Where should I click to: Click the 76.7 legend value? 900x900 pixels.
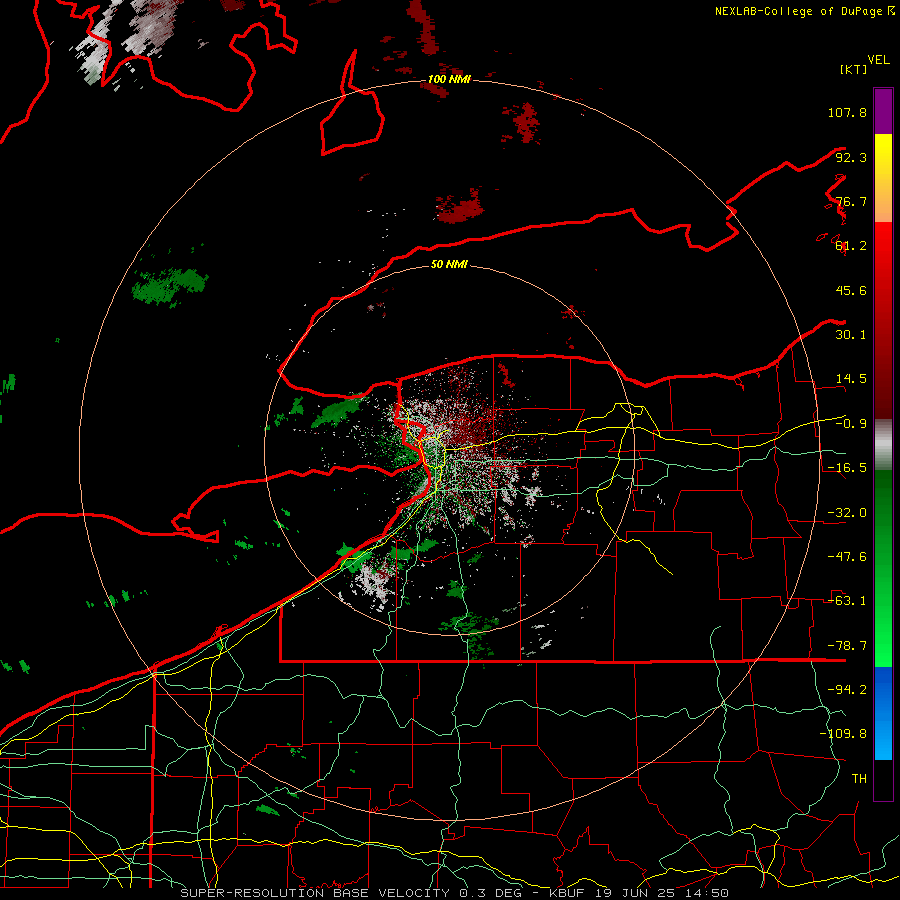click(x=851, y=201)
